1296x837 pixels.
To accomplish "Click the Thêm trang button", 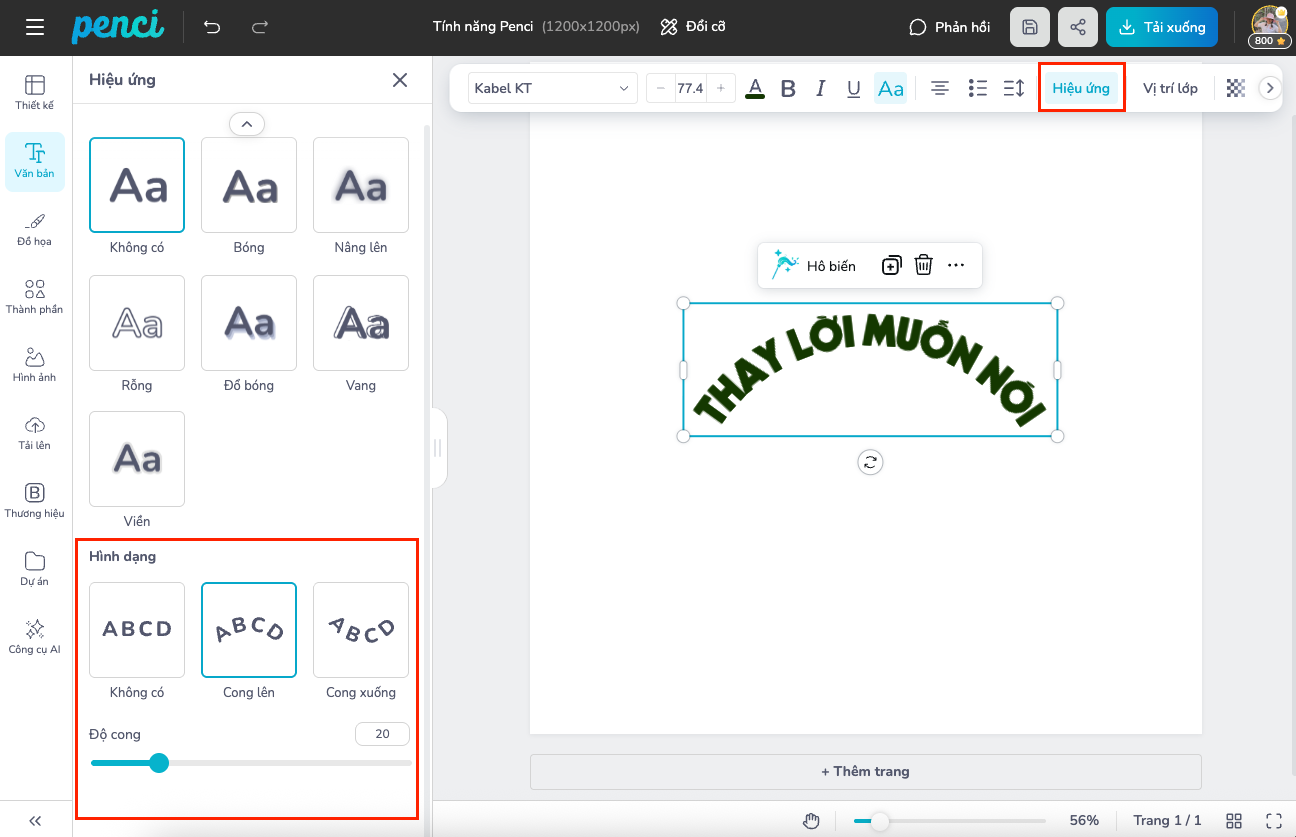I will (x=865, y=771).
